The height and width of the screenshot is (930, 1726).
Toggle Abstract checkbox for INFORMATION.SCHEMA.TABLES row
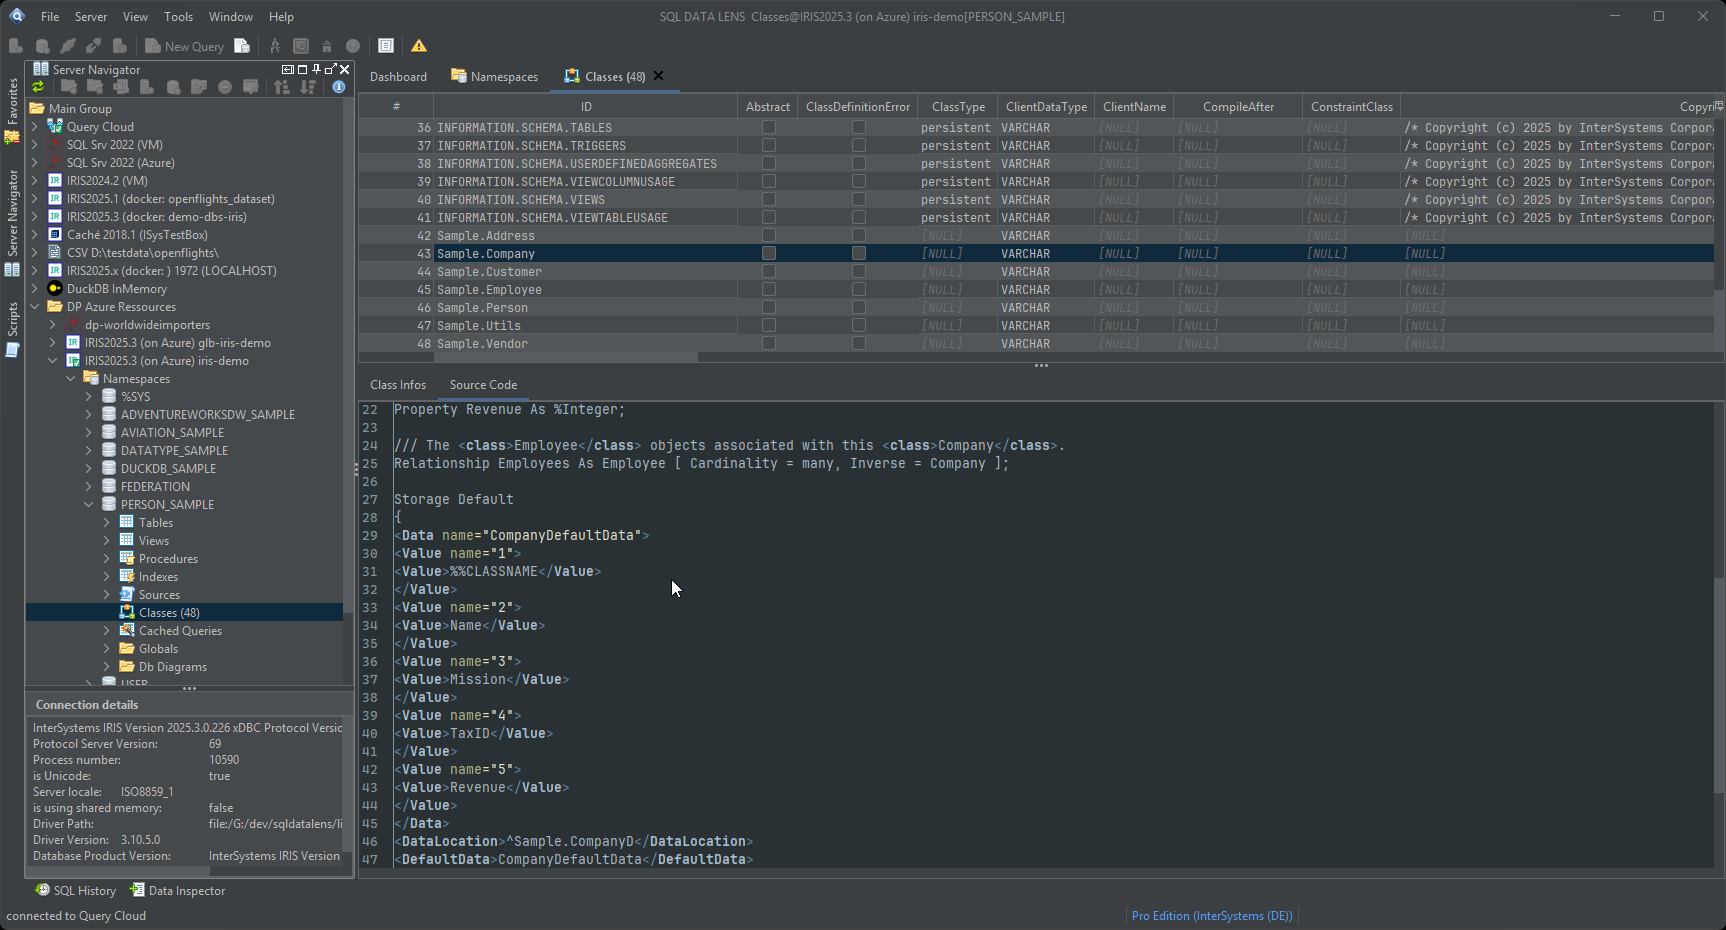(x=768, y=128)
